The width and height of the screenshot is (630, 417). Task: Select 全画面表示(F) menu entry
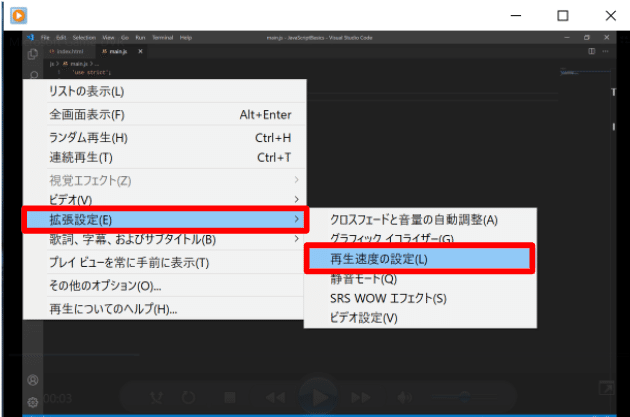165,114
